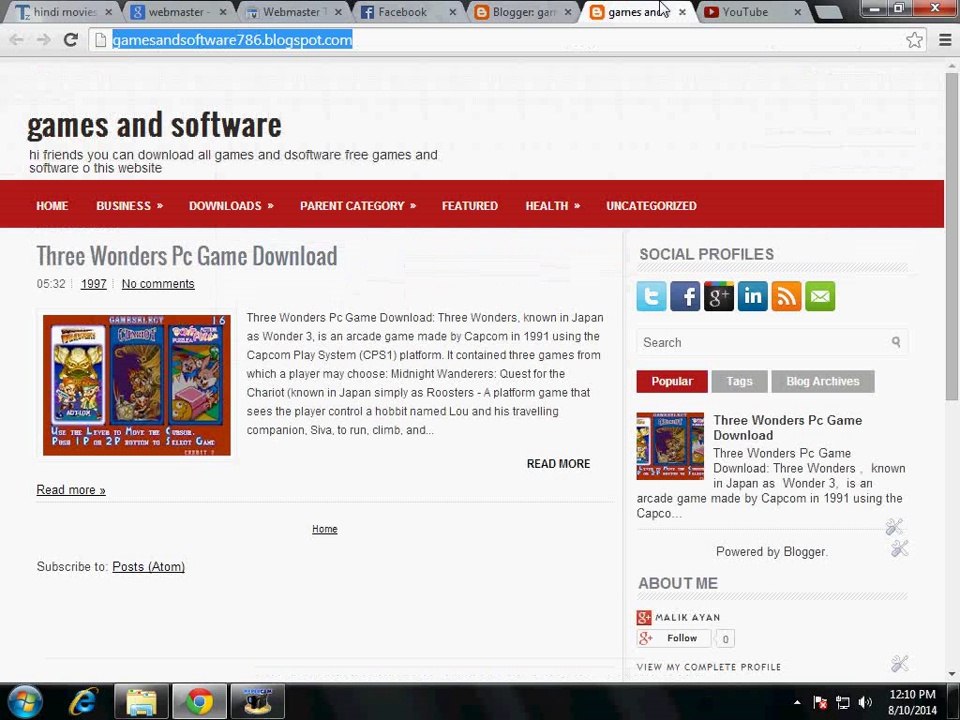Open the Twitter social profile icon
This screenshot has height=720, width=960.
pos(651,296)
